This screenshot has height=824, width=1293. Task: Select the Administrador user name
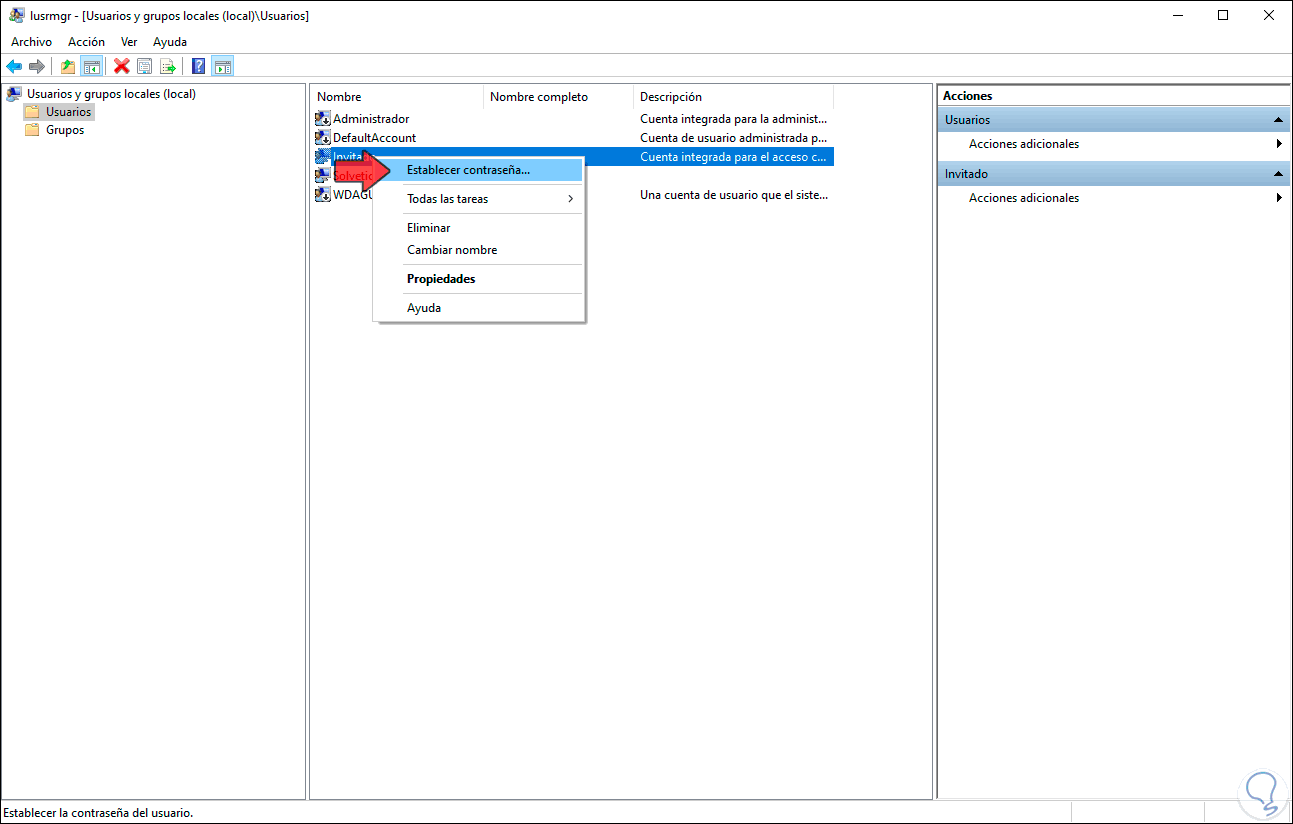click(371, 119)
